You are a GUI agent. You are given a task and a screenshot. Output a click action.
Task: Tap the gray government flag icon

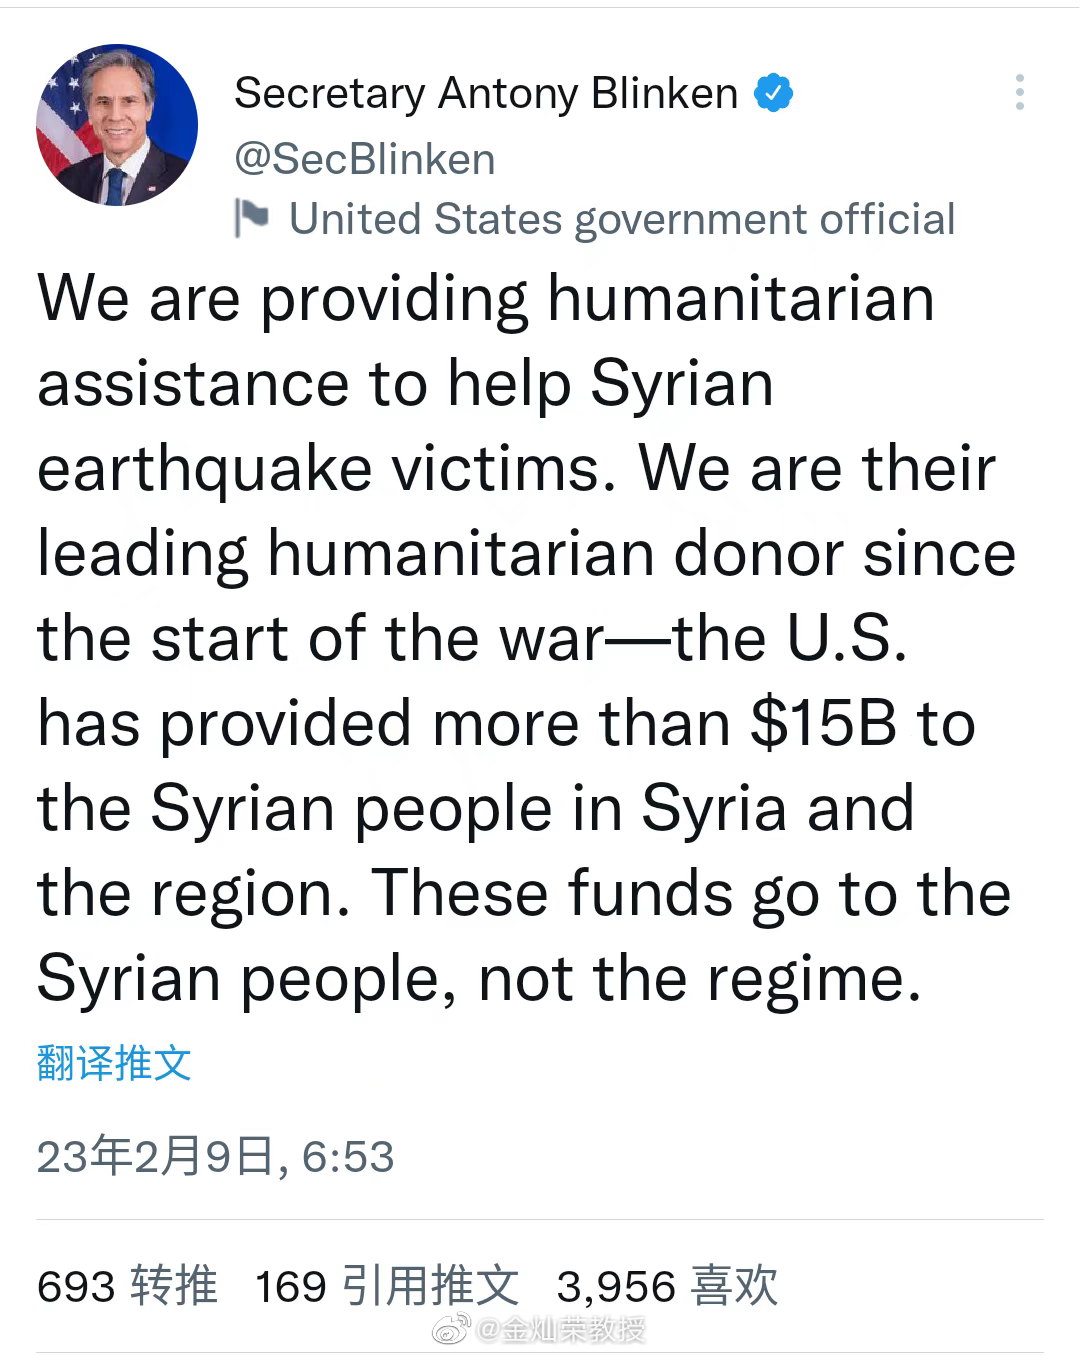point(252,218)
